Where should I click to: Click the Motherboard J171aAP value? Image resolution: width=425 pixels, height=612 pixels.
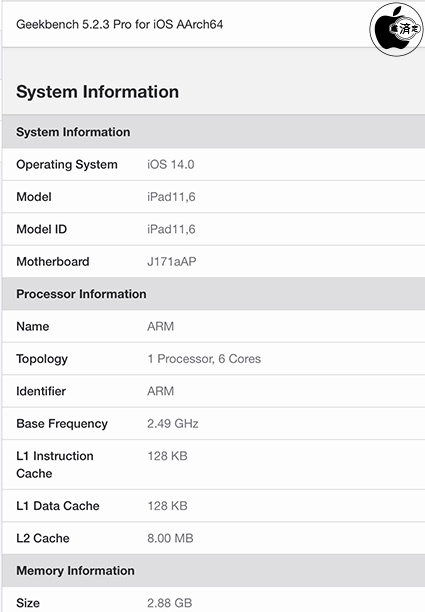(x=172, y=262)
